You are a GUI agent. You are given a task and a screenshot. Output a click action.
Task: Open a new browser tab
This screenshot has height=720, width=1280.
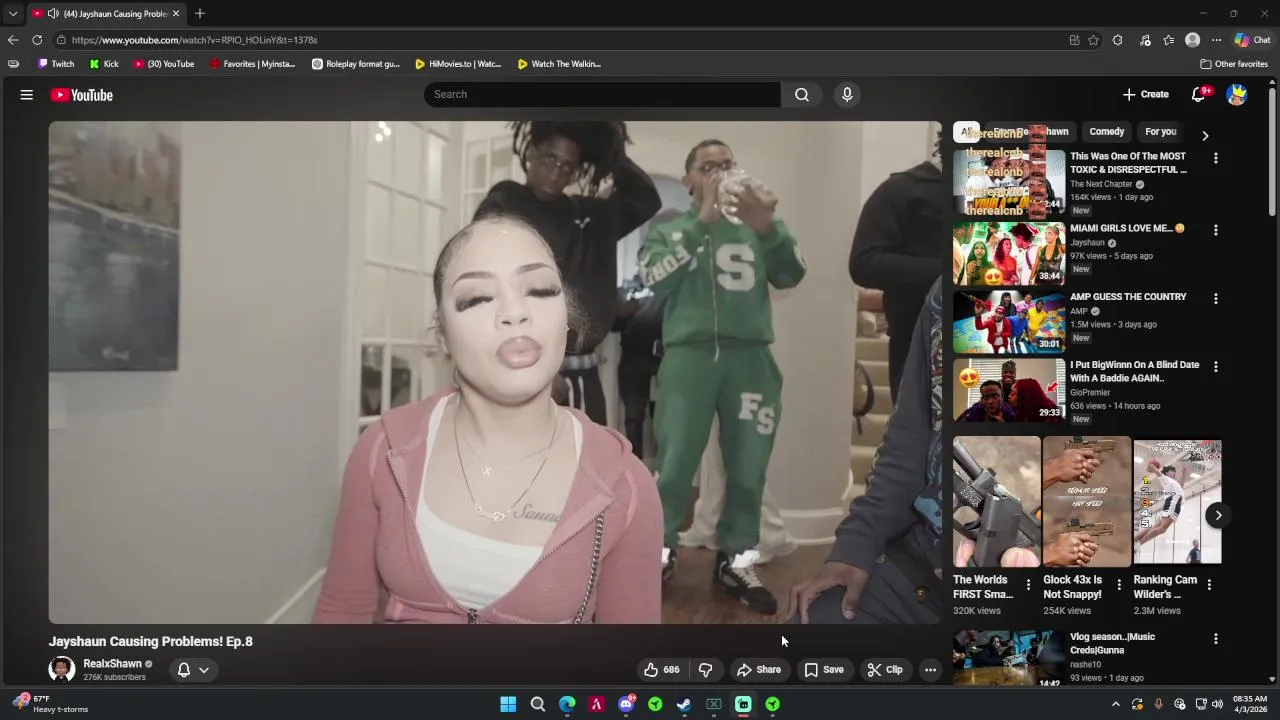200,14
